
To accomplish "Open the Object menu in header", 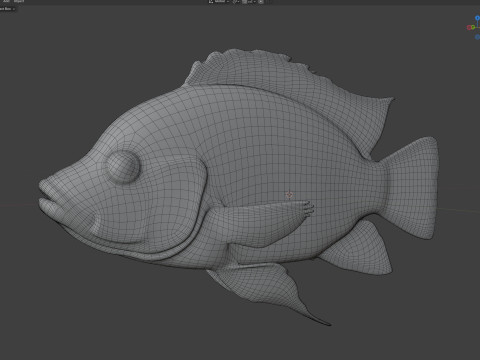I will [19, 1].
